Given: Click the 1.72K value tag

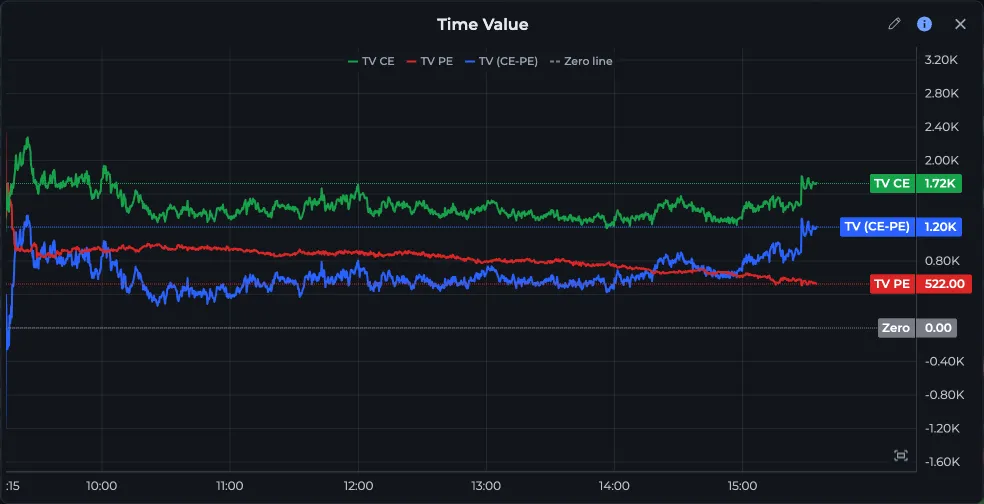Looking at the screenshot, I should pyautogui.click(x=939, y=184).
